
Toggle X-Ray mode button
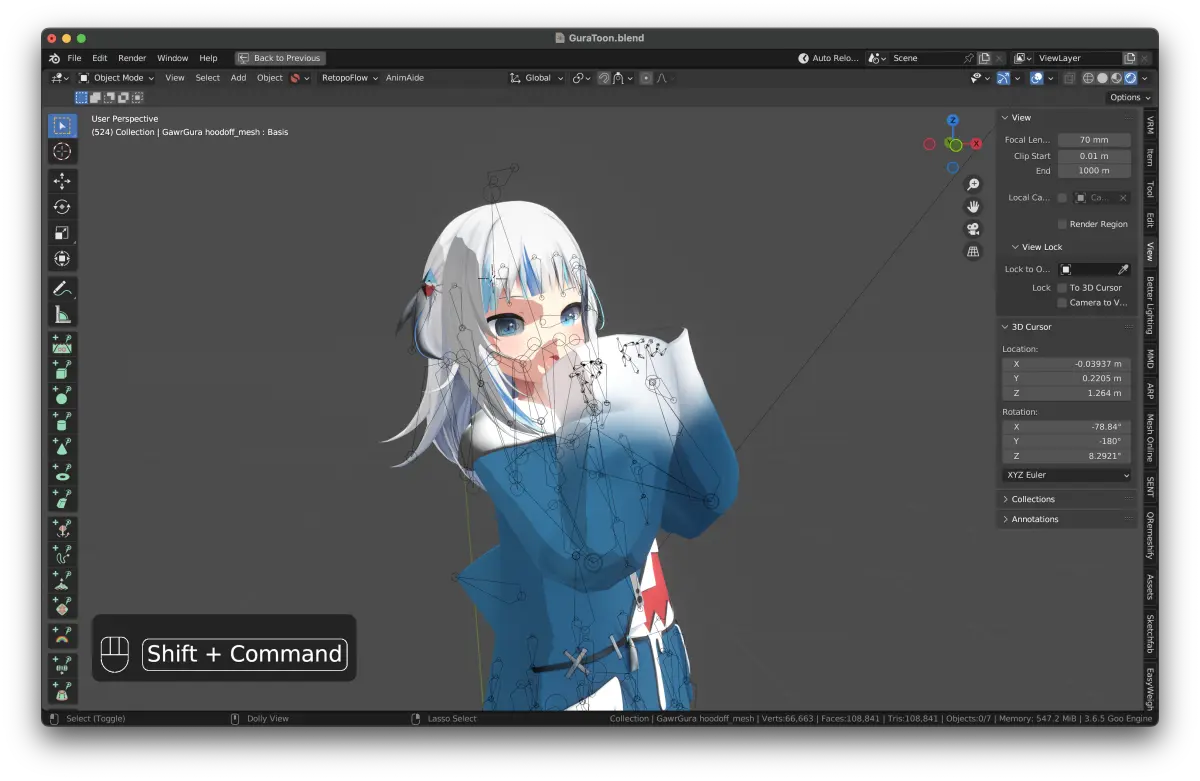pyautogui.click(x=1068, y=78)
